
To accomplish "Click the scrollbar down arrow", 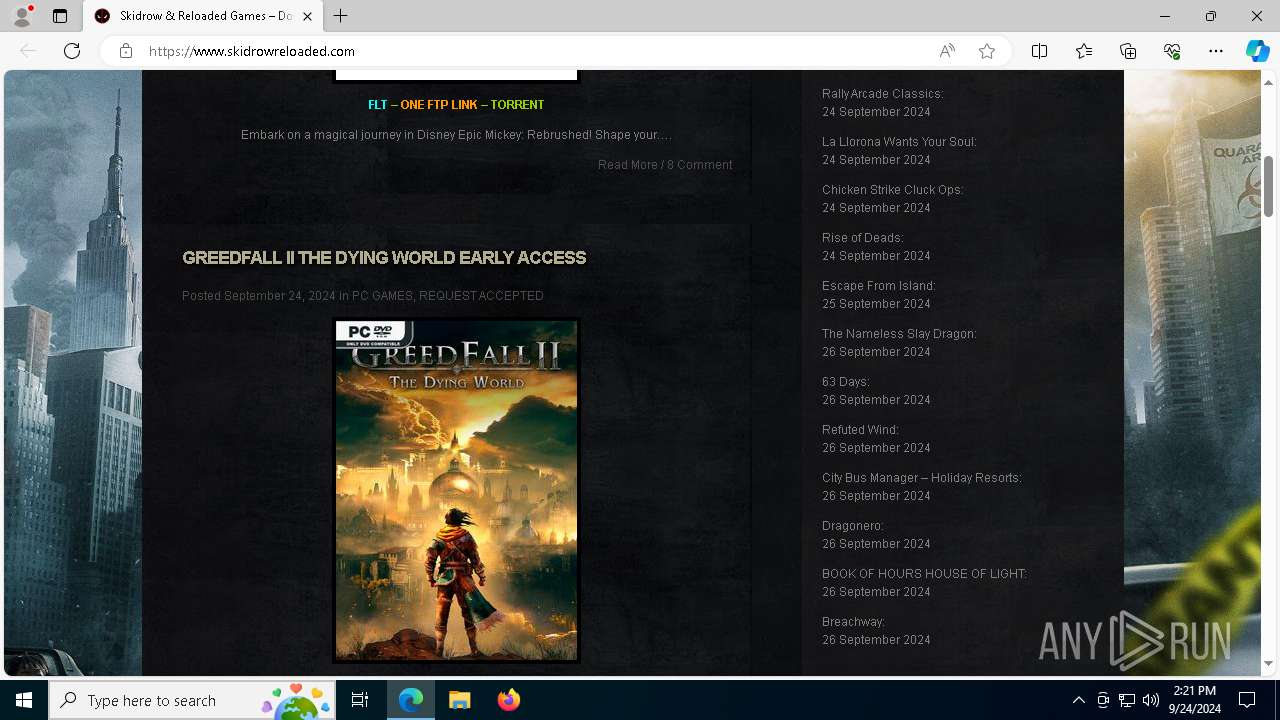I will [x=1268, y=663].
